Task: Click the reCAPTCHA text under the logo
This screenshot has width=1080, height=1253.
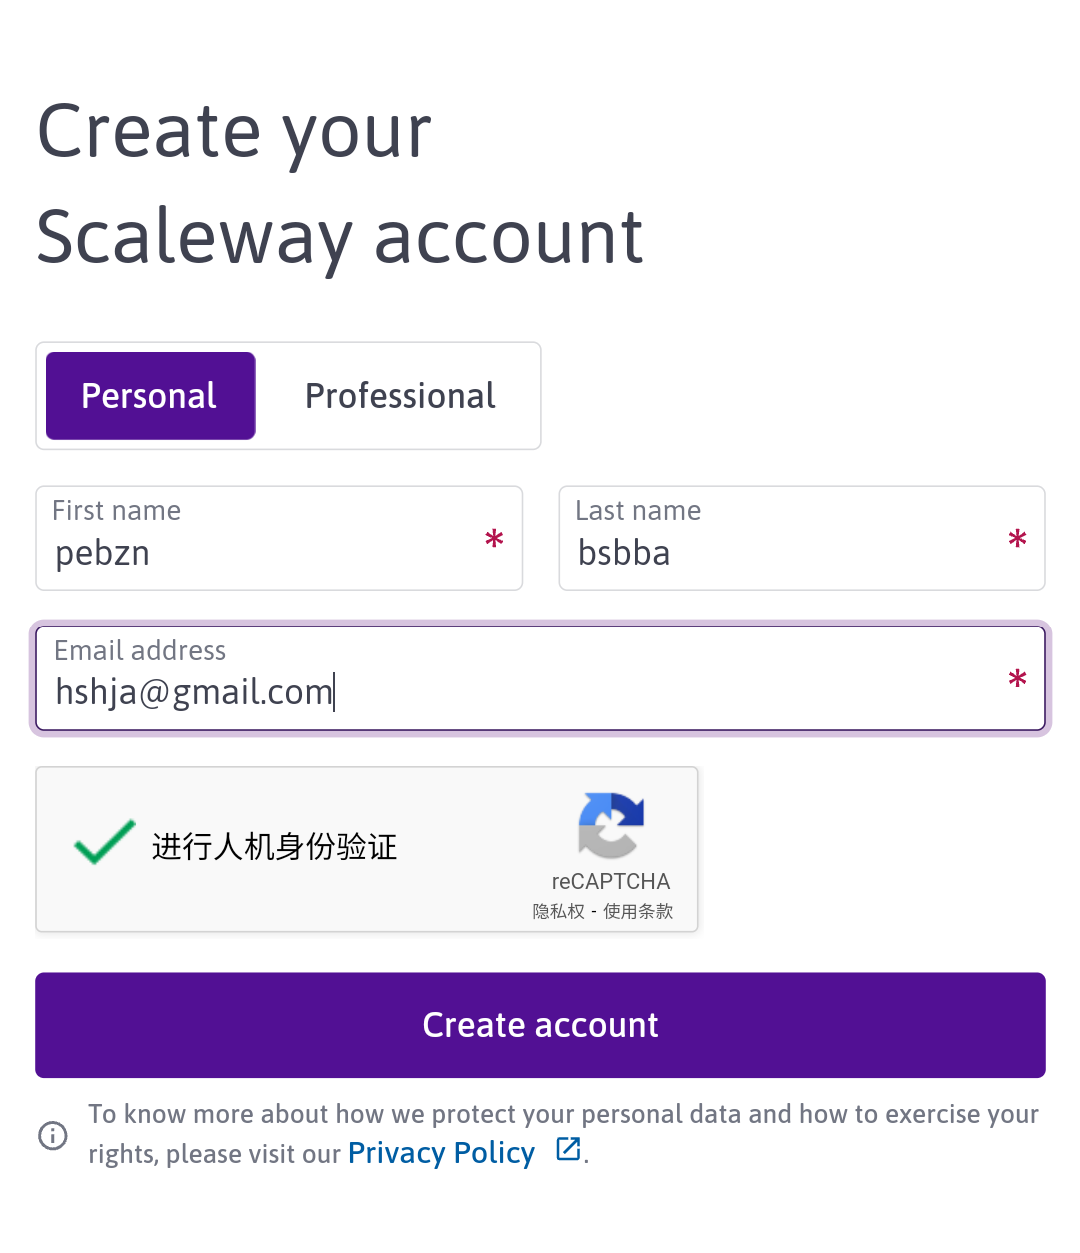Action: [x=611, y=881]
